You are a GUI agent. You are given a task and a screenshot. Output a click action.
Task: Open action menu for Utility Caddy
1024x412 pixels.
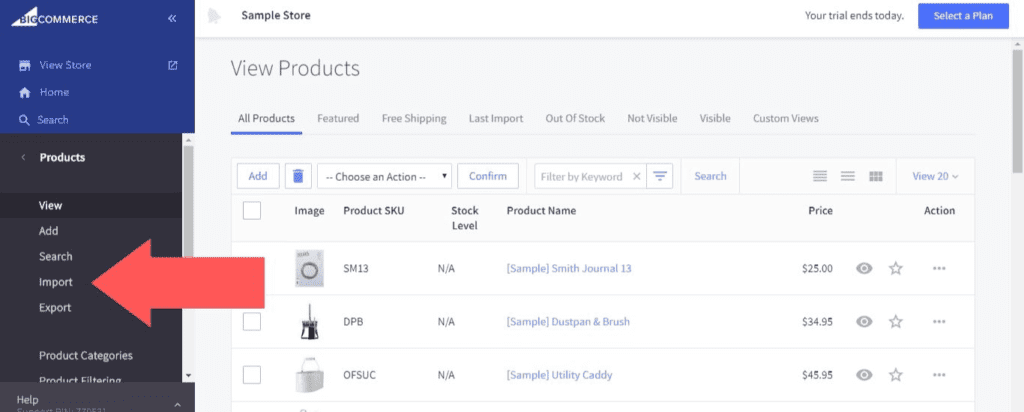click(x=939, y=375)
